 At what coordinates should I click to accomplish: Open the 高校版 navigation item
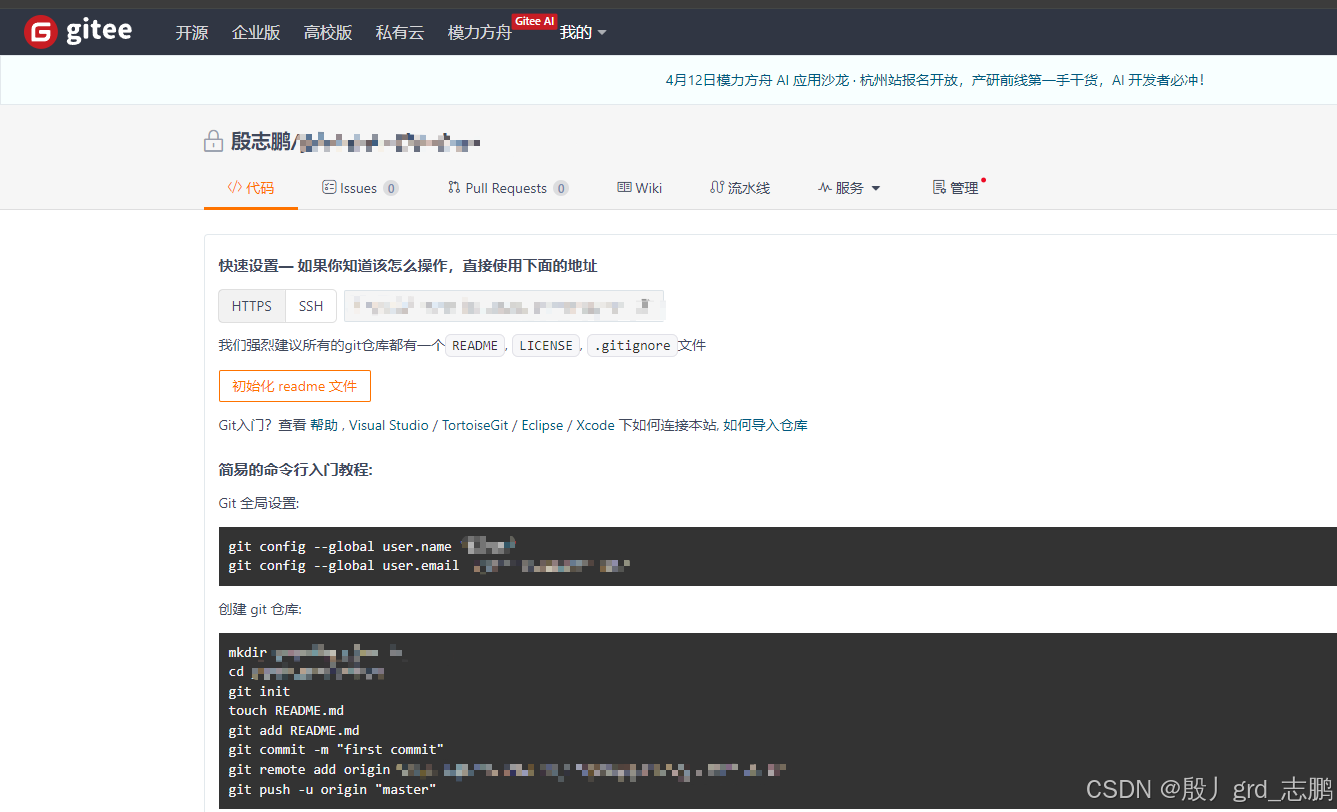[328, 33]
